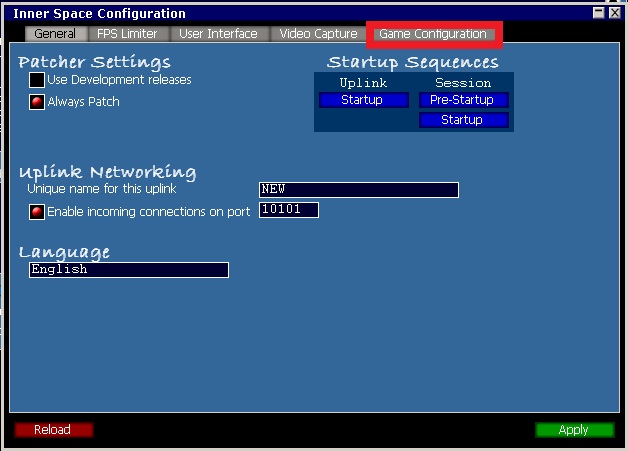628x451 pixels.
Task: Click the port number field 10101
Action: pyautogui.click(x=289, y=210)
